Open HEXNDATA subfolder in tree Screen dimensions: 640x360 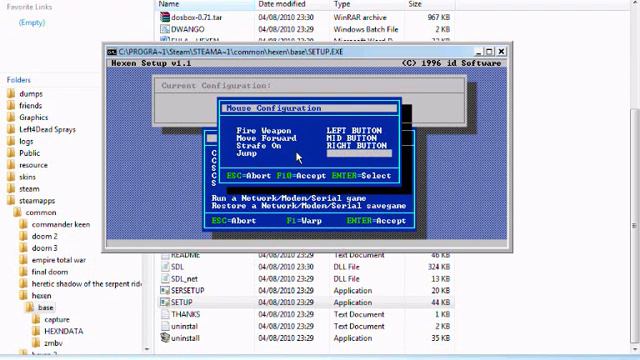click(64, 331)
